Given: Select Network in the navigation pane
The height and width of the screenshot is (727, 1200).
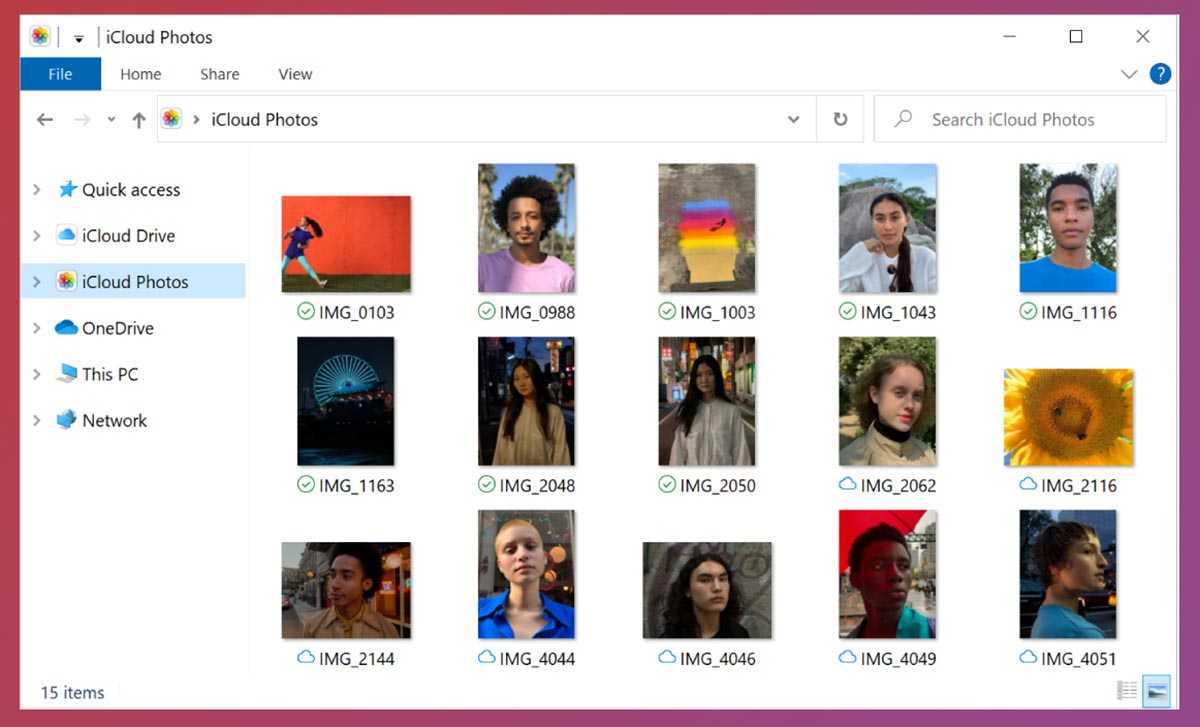Looking at the screenshot, I should pyautogui.click(x=114, y=421).
